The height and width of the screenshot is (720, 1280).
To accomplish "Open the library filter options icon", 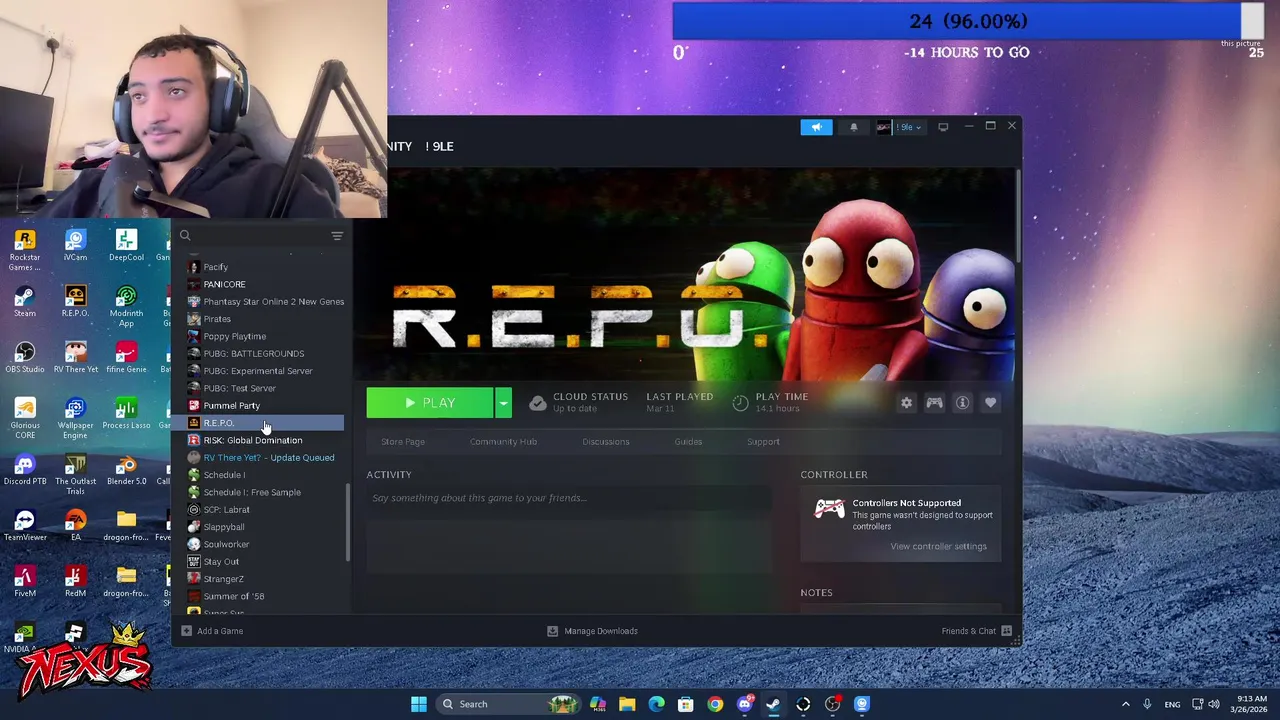I will coord(337,236).
